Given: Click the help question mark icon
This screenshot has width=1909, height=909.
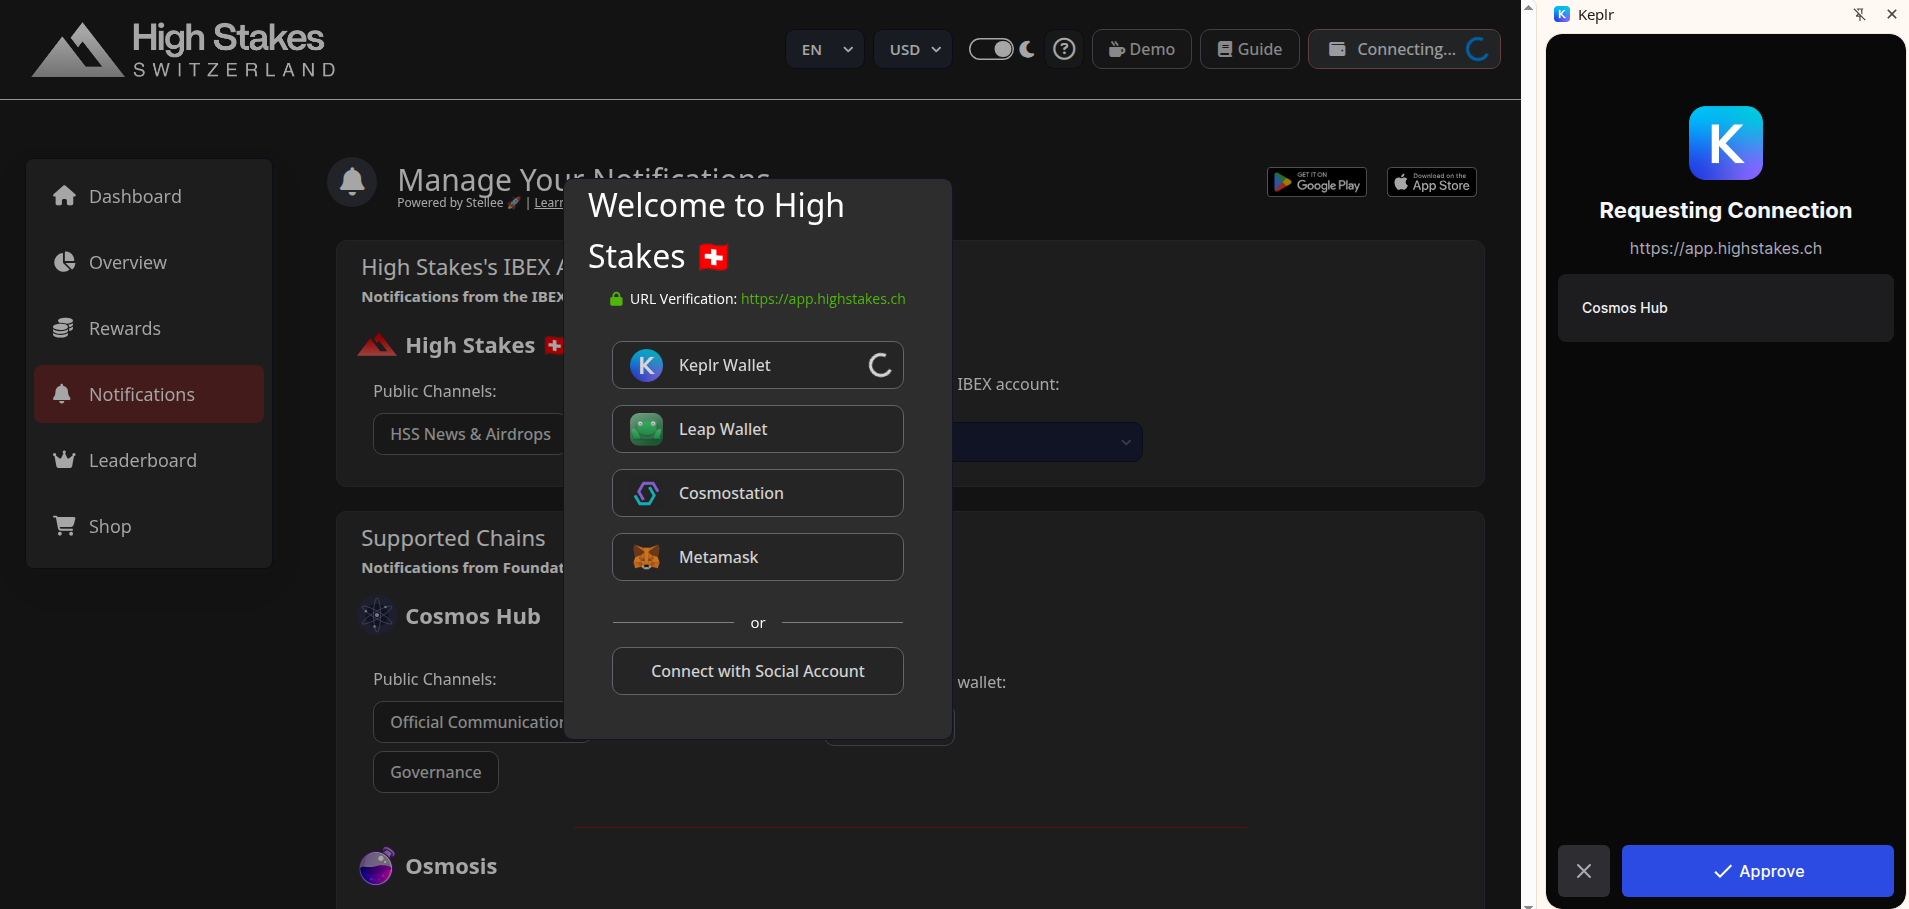Looking at the screenshot, I should [x=1065, y=49].
